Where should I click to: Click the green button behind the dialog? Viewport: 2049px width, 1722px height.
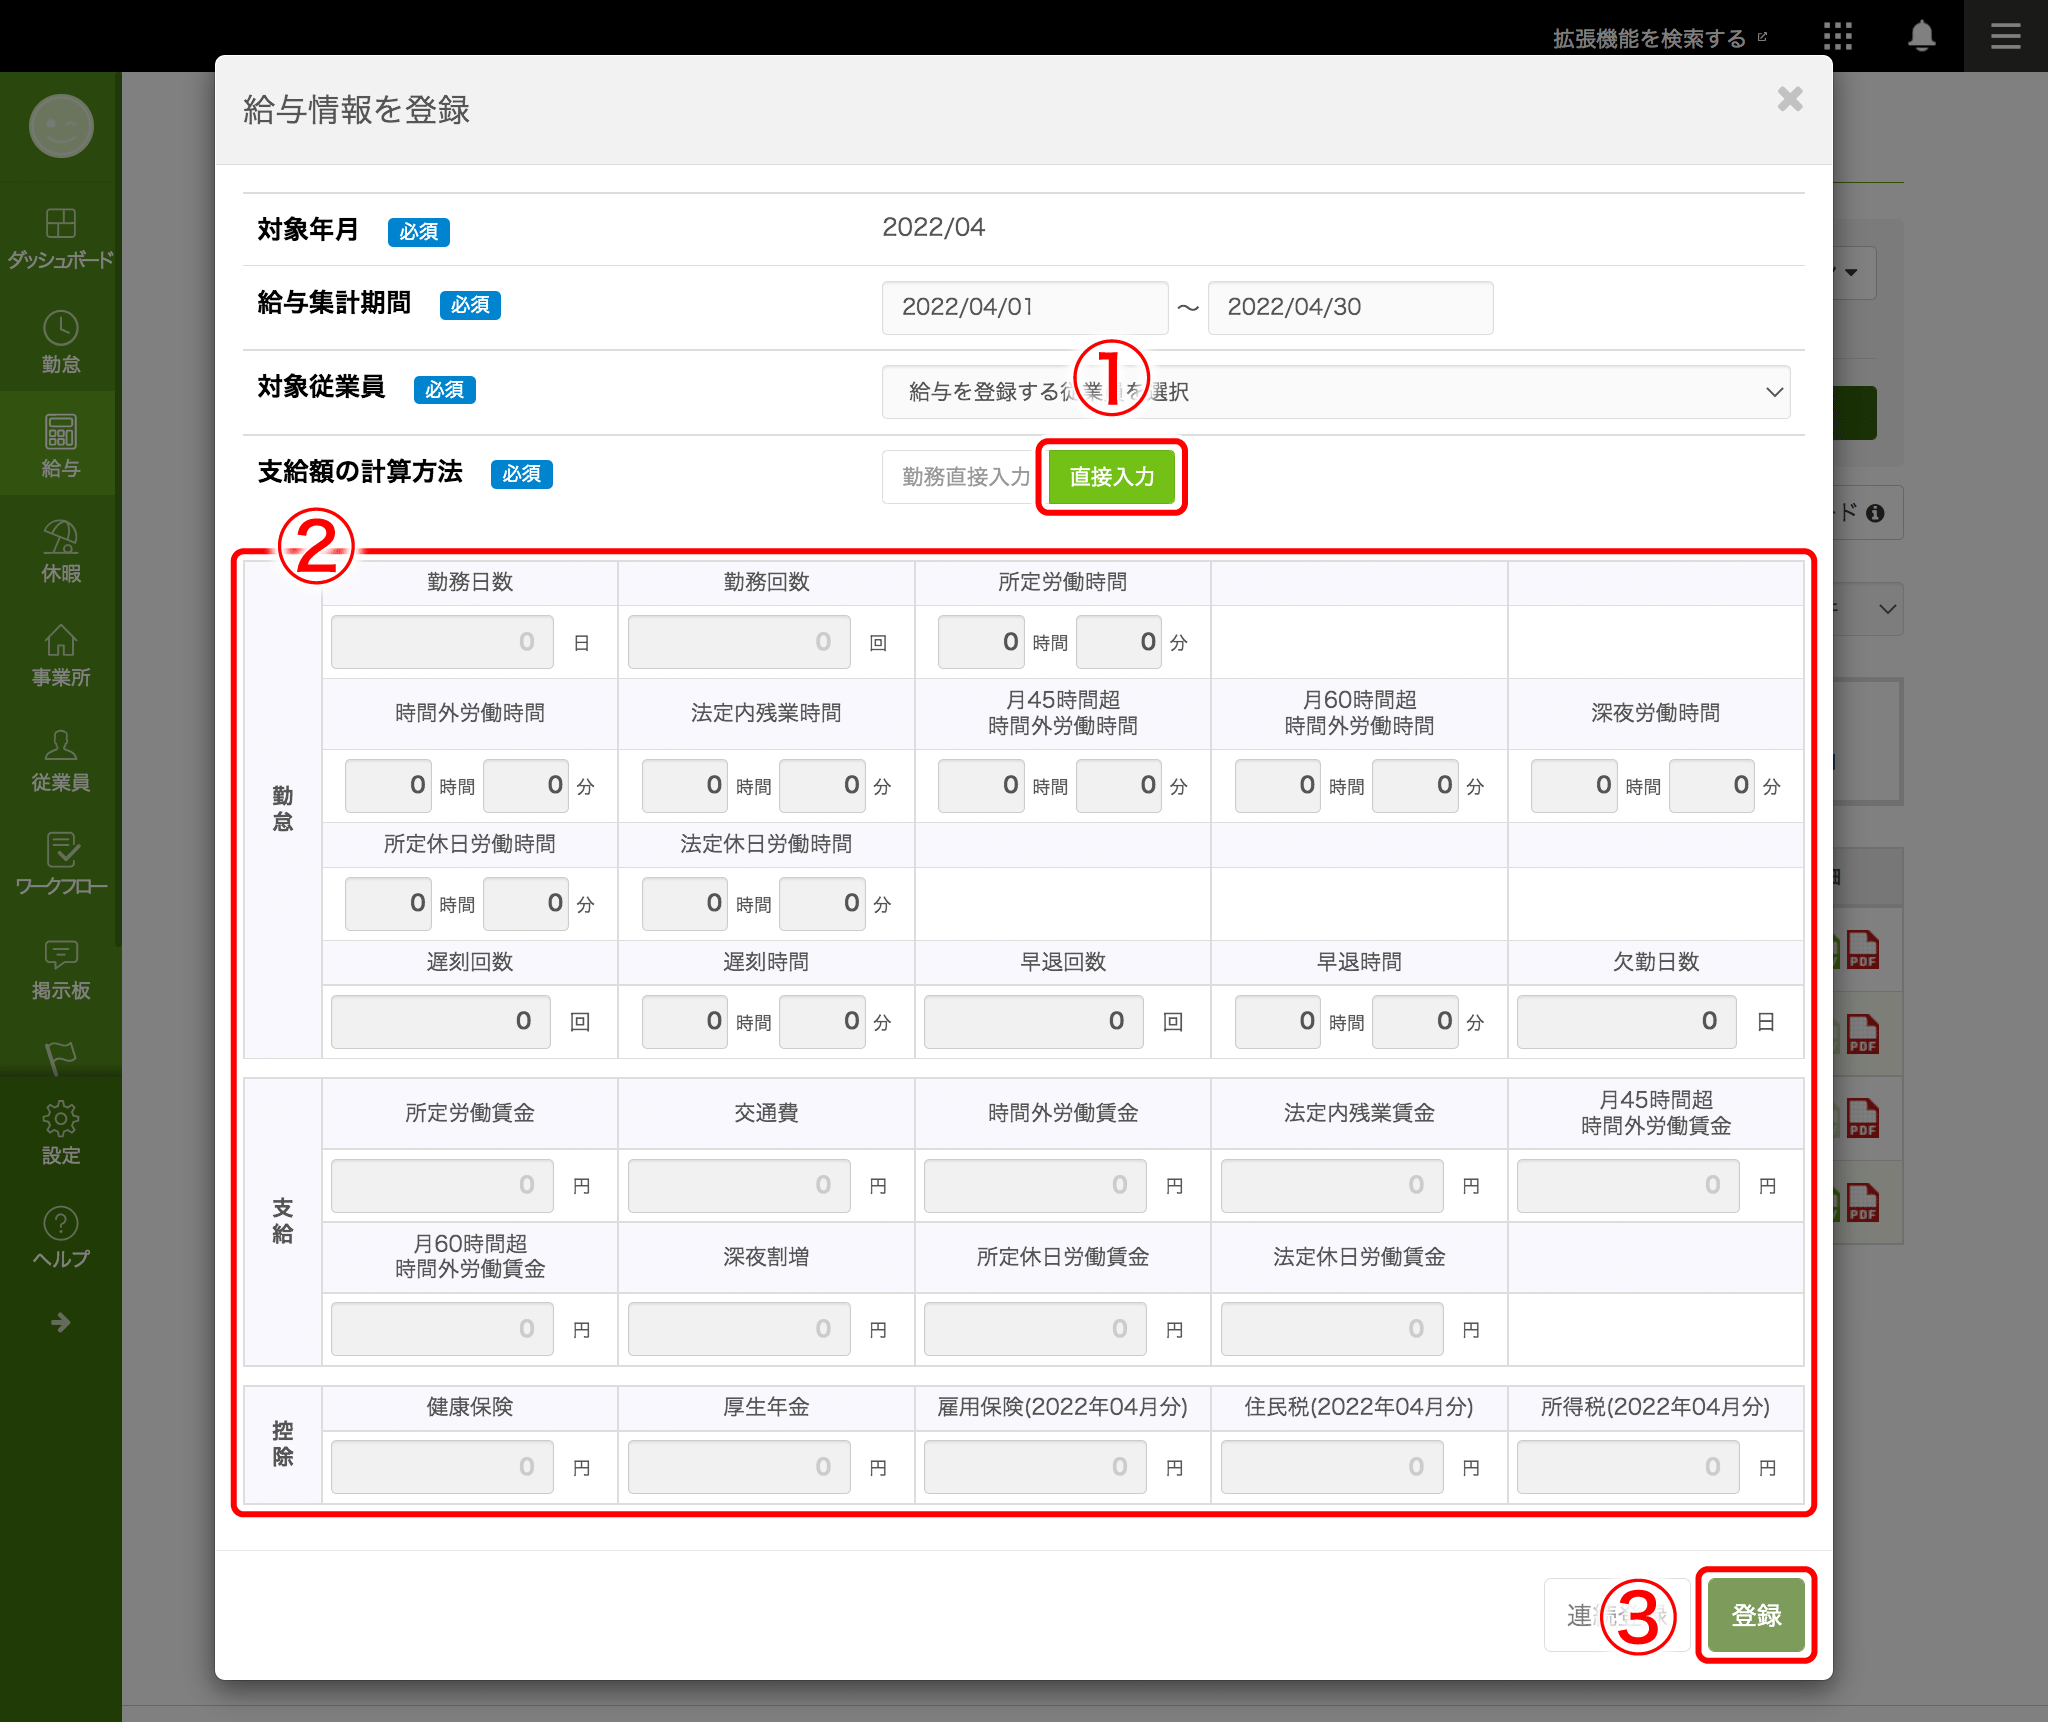coord(1855,413)
